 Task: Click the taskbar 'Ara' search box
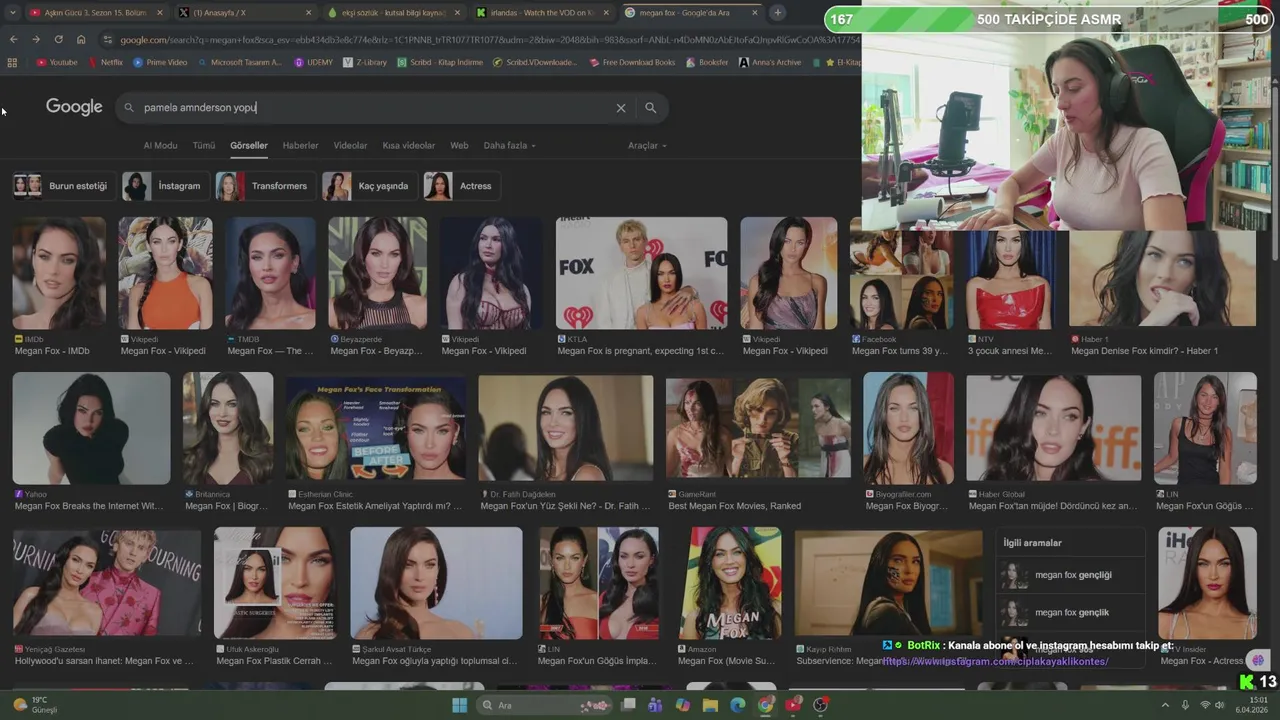pos(542,705)
